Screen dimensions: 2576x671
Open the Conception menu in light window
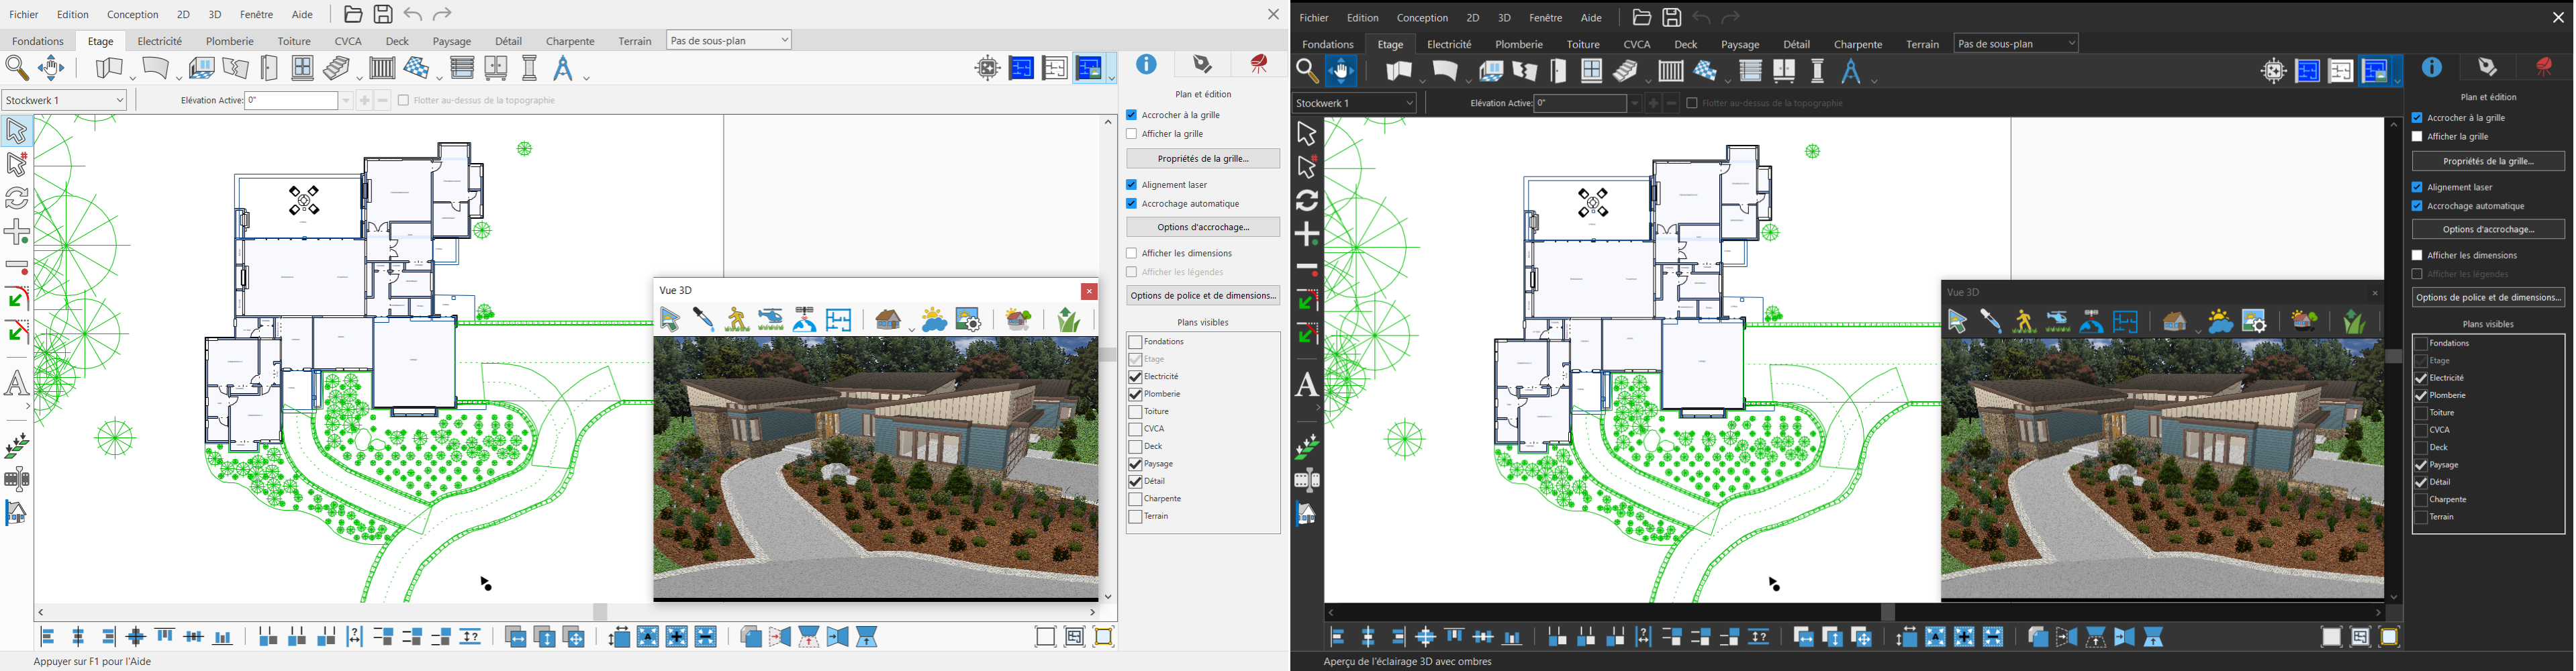(x=133, y=15)
